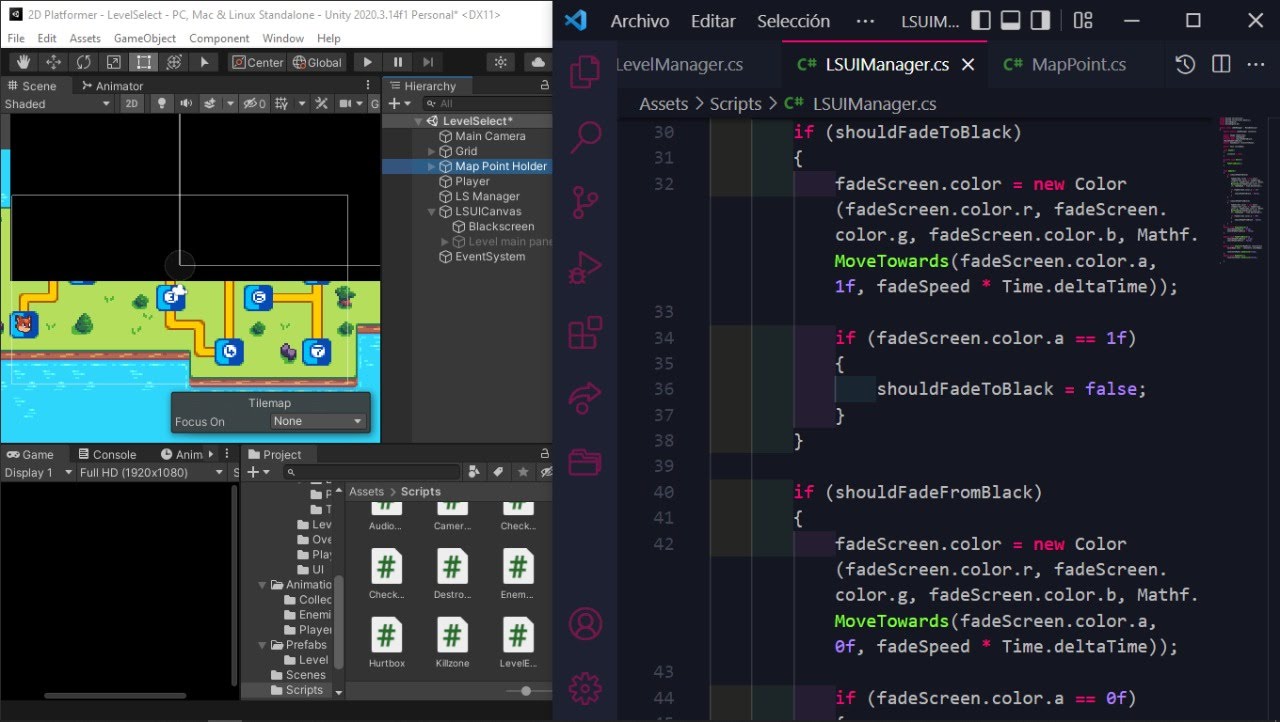Select EventSystem in Hierarchy
Screen dimensions: 1280x722
click(x=490, y=256)
